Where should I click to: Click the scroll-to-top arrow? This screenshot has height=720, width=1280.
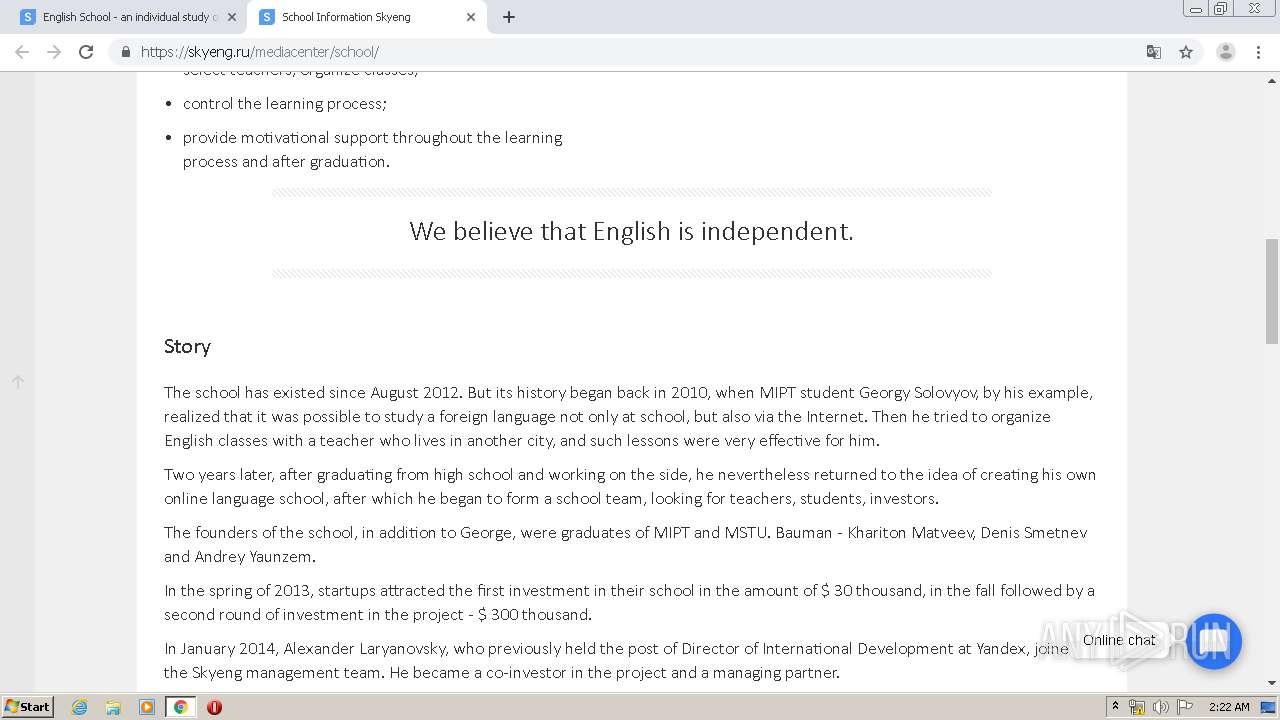(17, 381)
